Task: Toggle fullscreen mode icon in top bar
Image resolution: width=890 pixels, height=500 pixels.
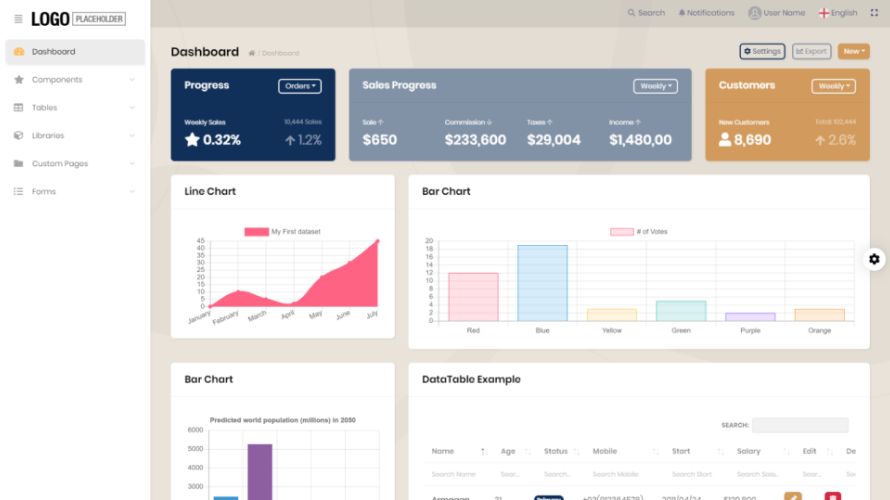Action: point(874,13)
